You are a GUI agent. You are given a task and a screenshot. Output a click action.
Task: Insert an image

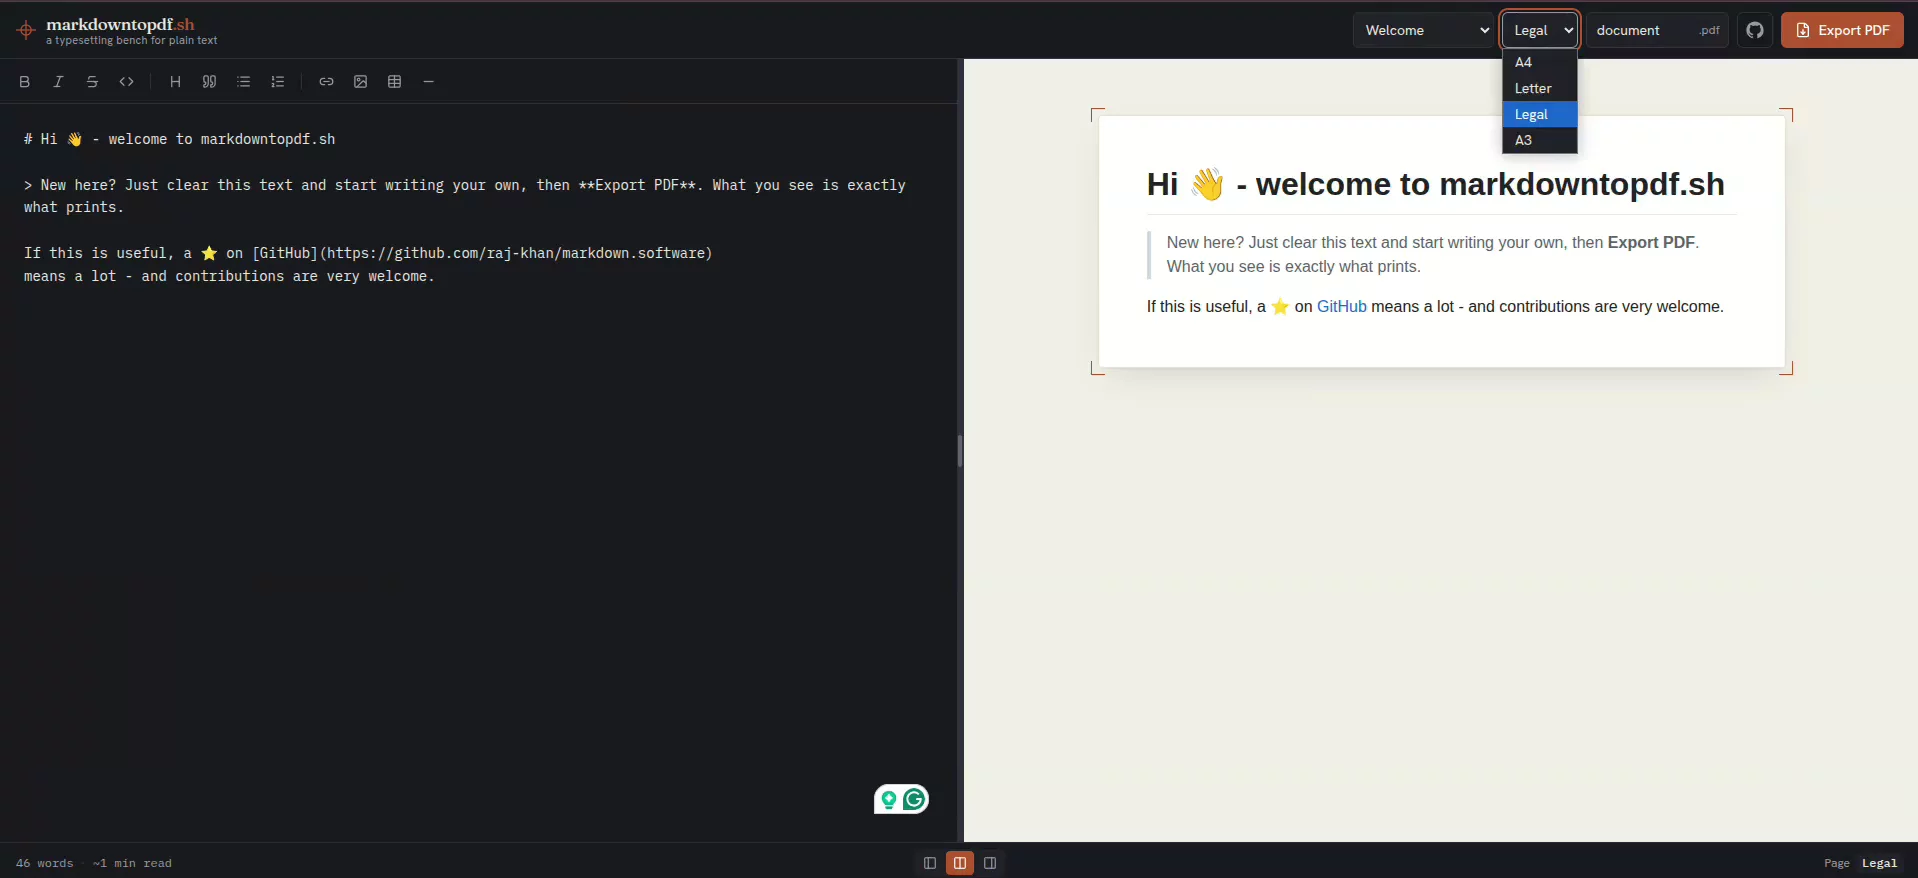(x=360, y=82)
